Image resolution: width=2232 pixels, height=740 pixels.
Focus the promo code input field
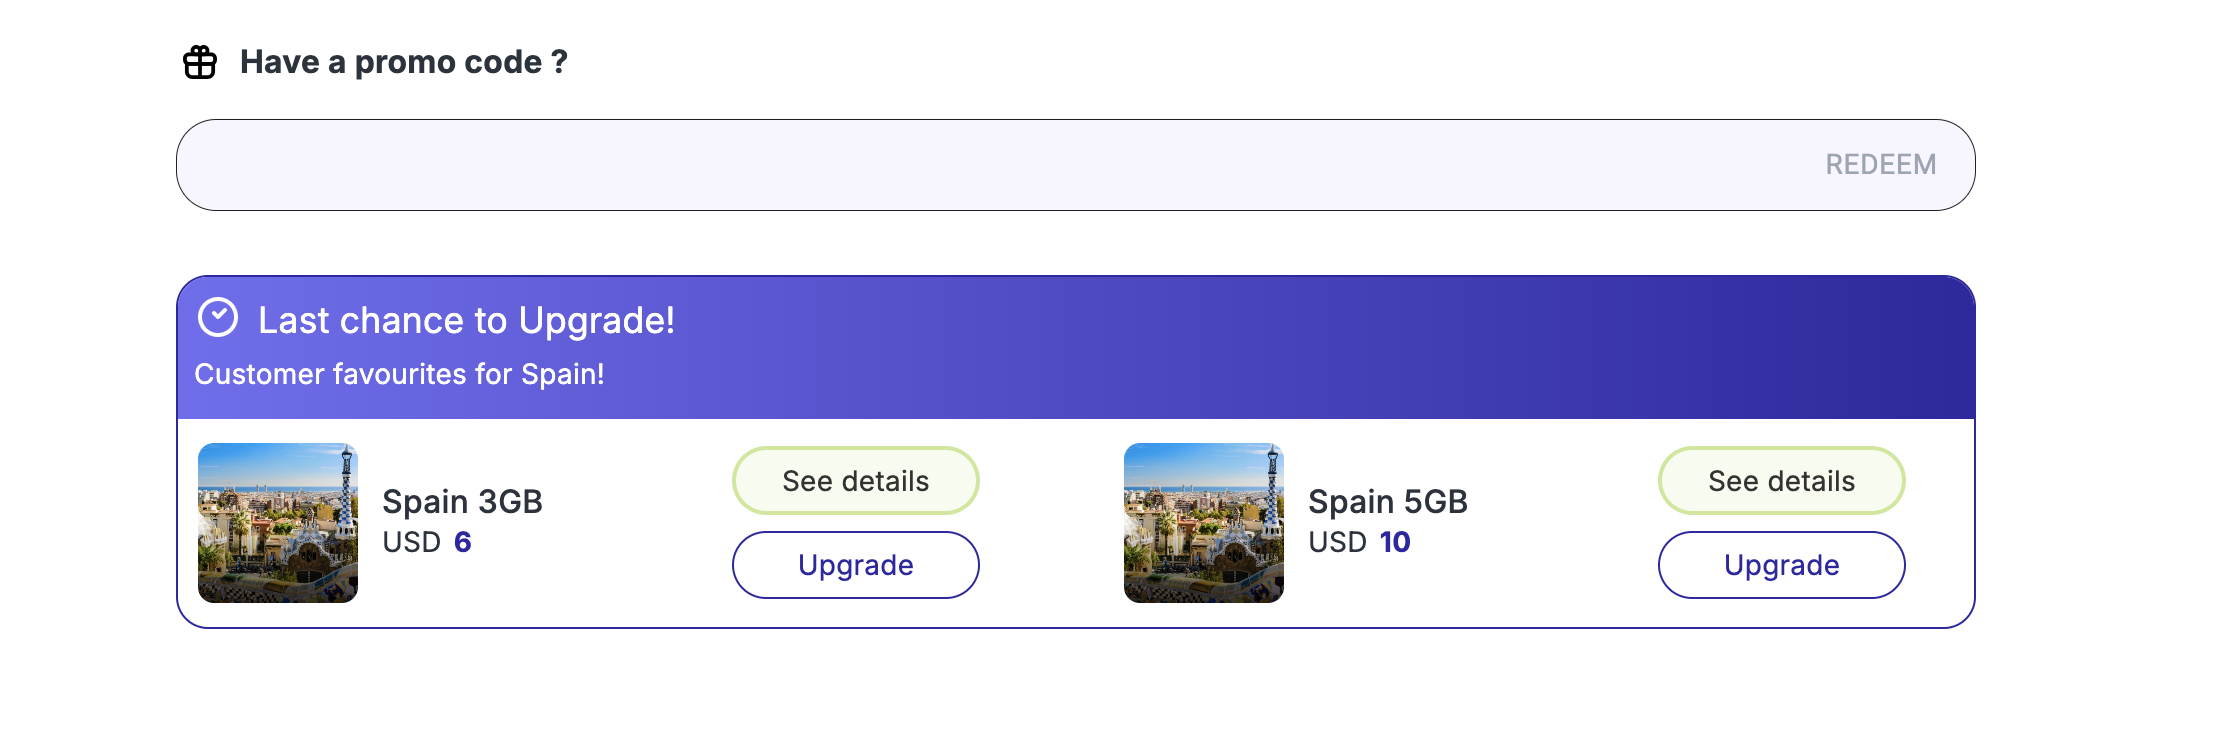tap(990, 165)
